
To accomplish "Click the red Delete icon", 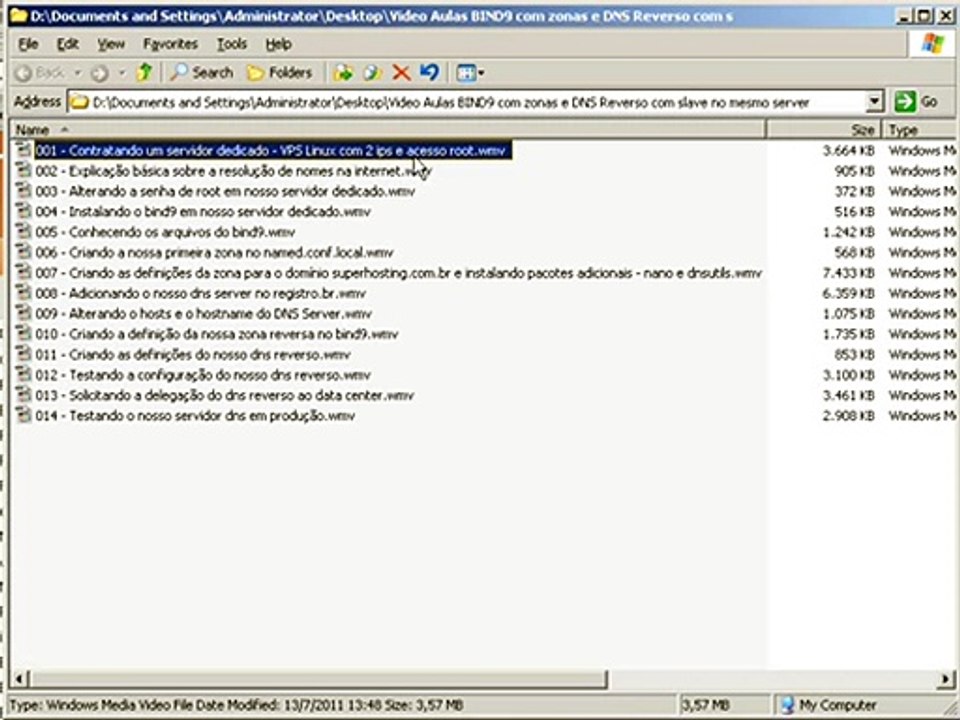I will pyautogui.click(x=401, y=73).
